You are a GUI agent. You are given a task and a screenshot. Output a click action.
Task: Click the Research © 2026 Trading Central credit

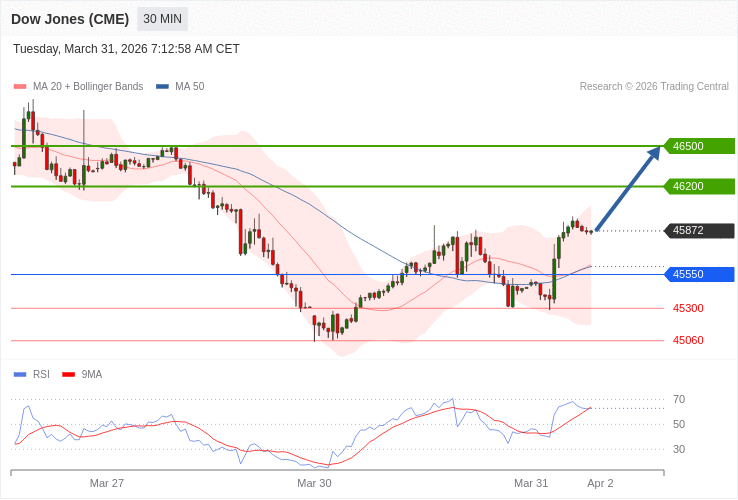tap(654, 87)
